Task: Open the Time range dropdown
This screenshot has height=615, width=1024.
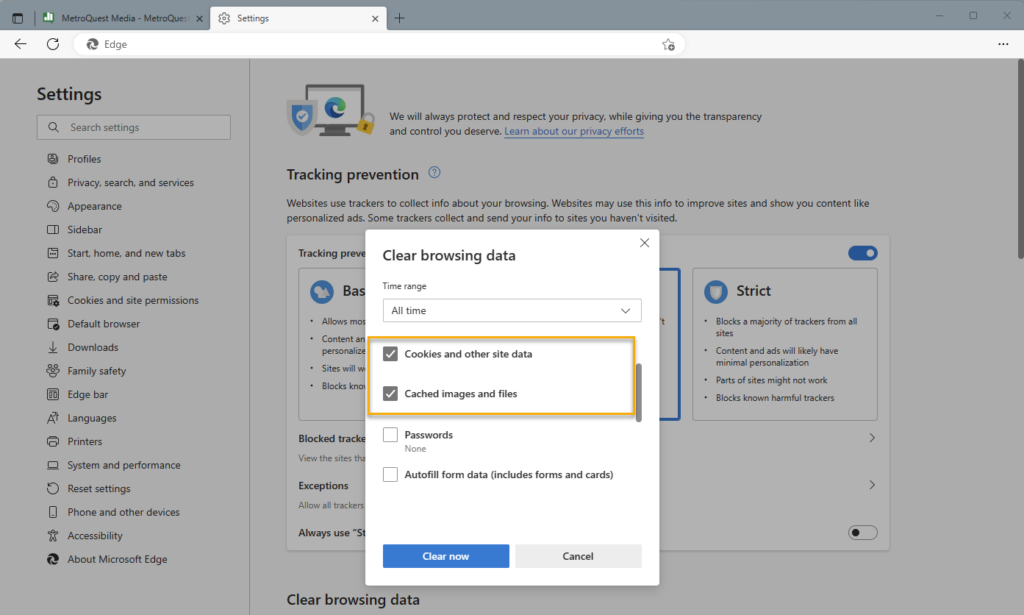Action: (511, 311)
